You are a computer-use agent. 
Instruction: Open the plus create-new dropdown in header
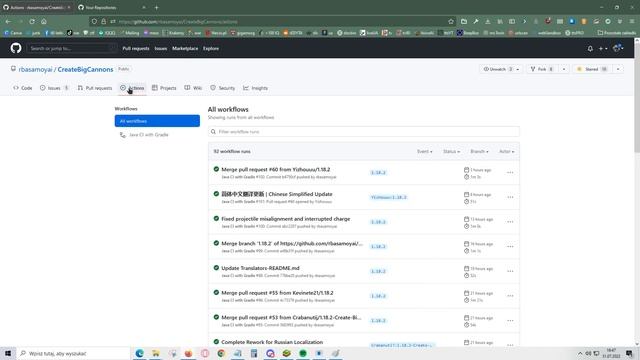[x=603, y=49]
